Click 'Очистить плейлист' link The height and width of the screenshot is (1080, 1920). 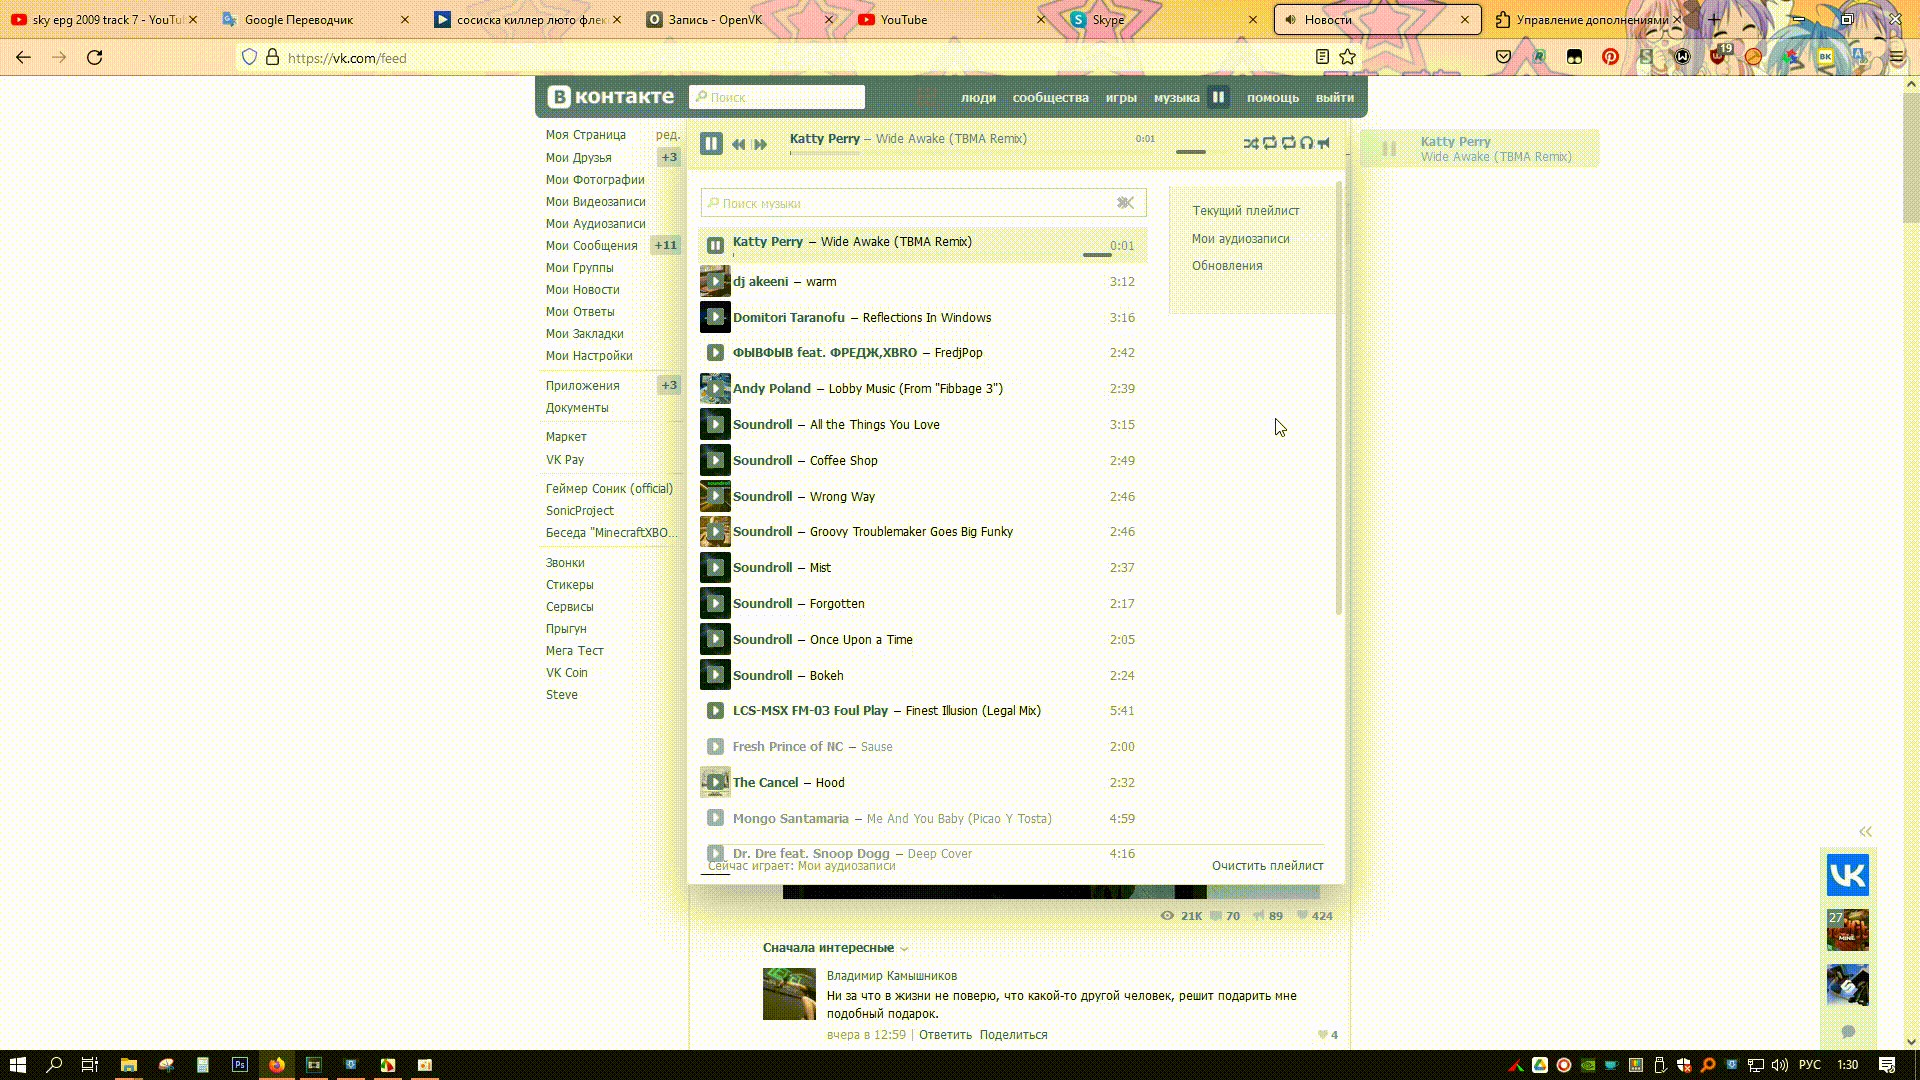(x=1267, y=866)
